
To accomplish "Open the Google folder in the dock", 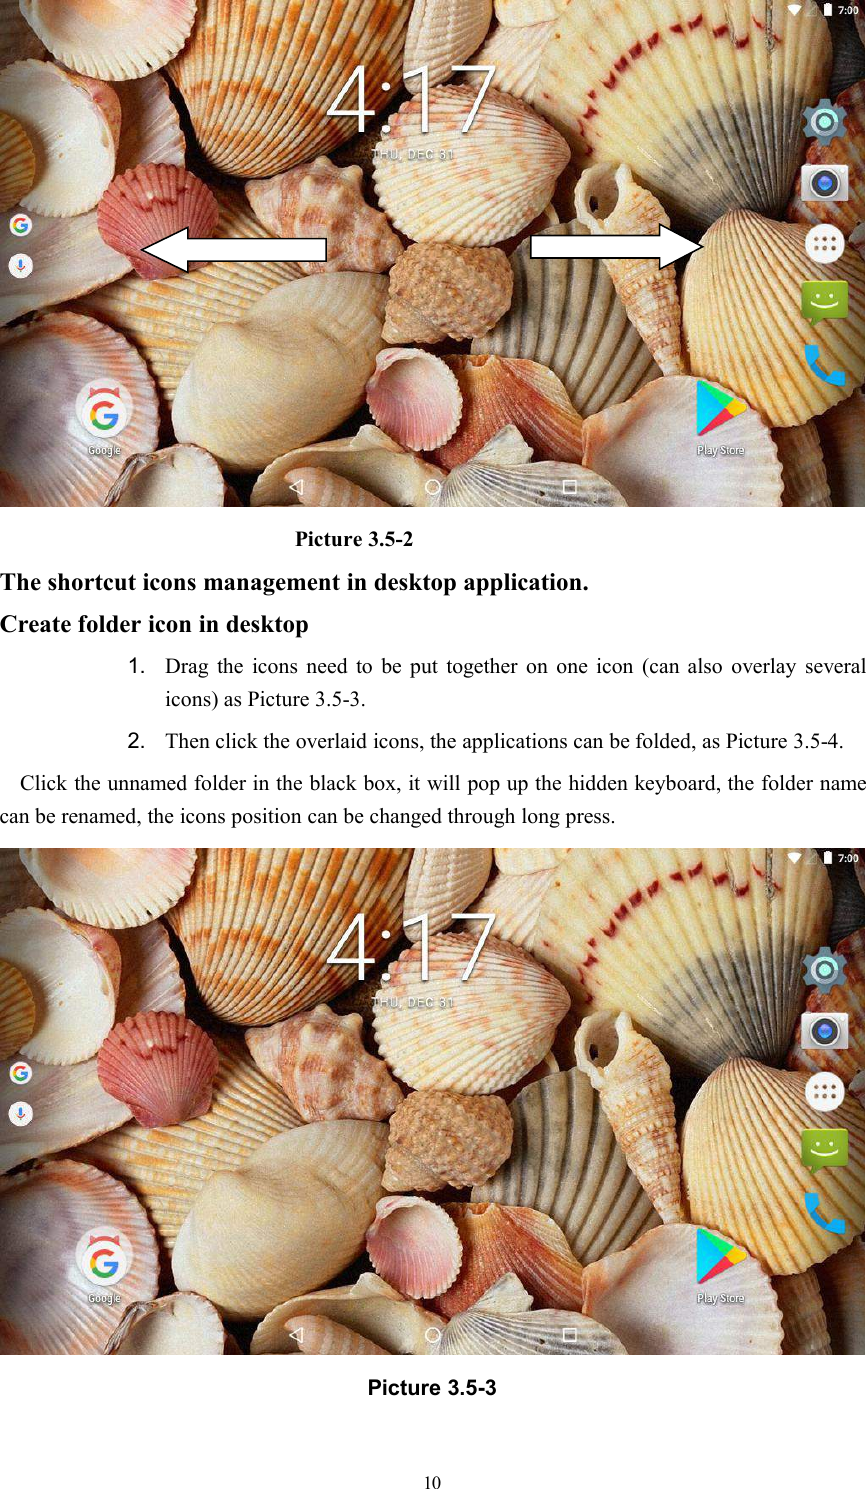I will click(x=104, y=410).
